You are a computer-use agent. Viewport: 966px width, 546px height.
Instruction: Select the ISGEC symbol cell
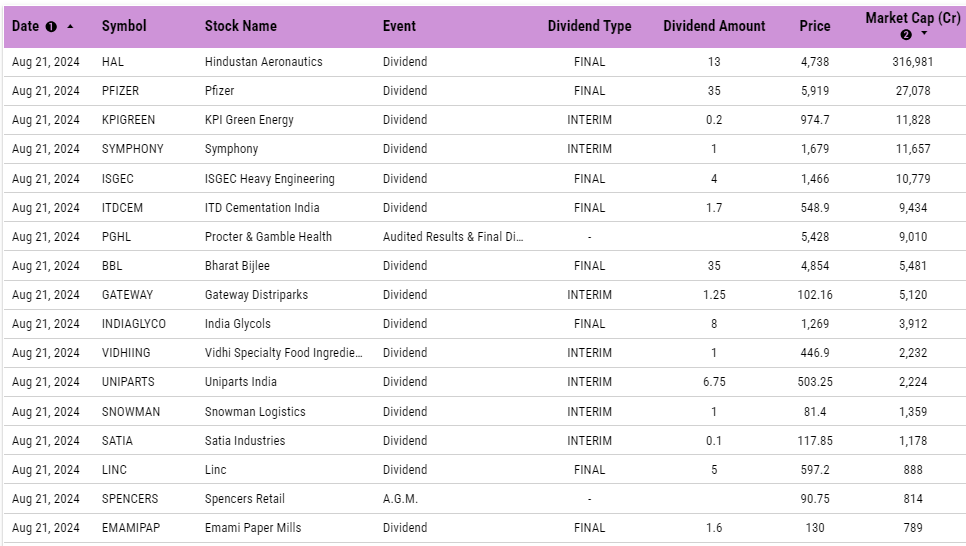118,179
